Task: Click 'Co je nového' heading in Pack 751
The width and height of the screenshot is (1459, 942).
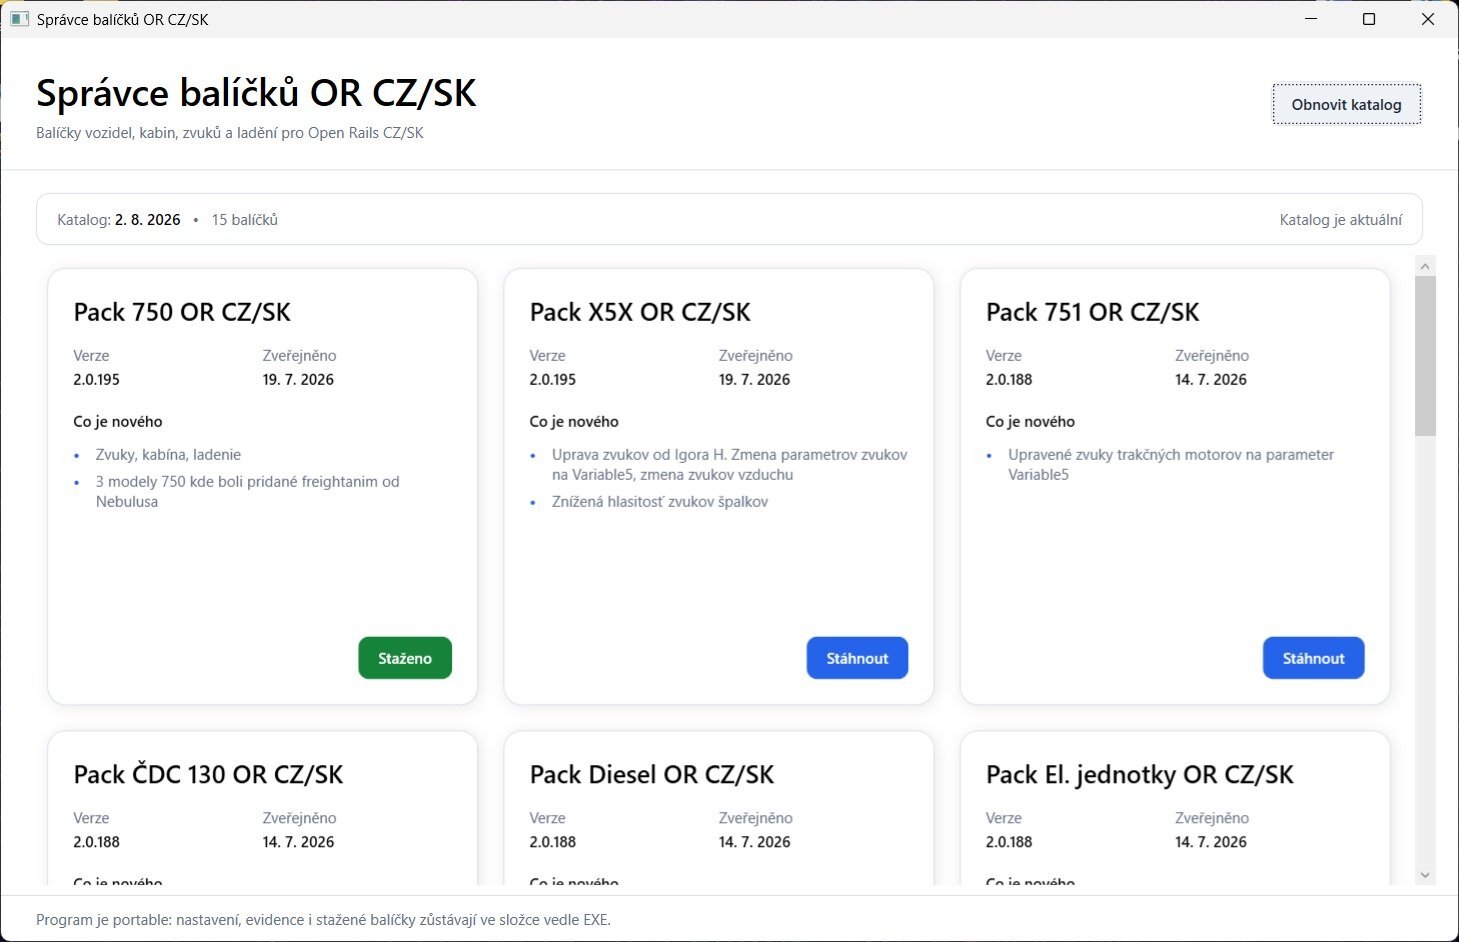Action: [1030, 422]
